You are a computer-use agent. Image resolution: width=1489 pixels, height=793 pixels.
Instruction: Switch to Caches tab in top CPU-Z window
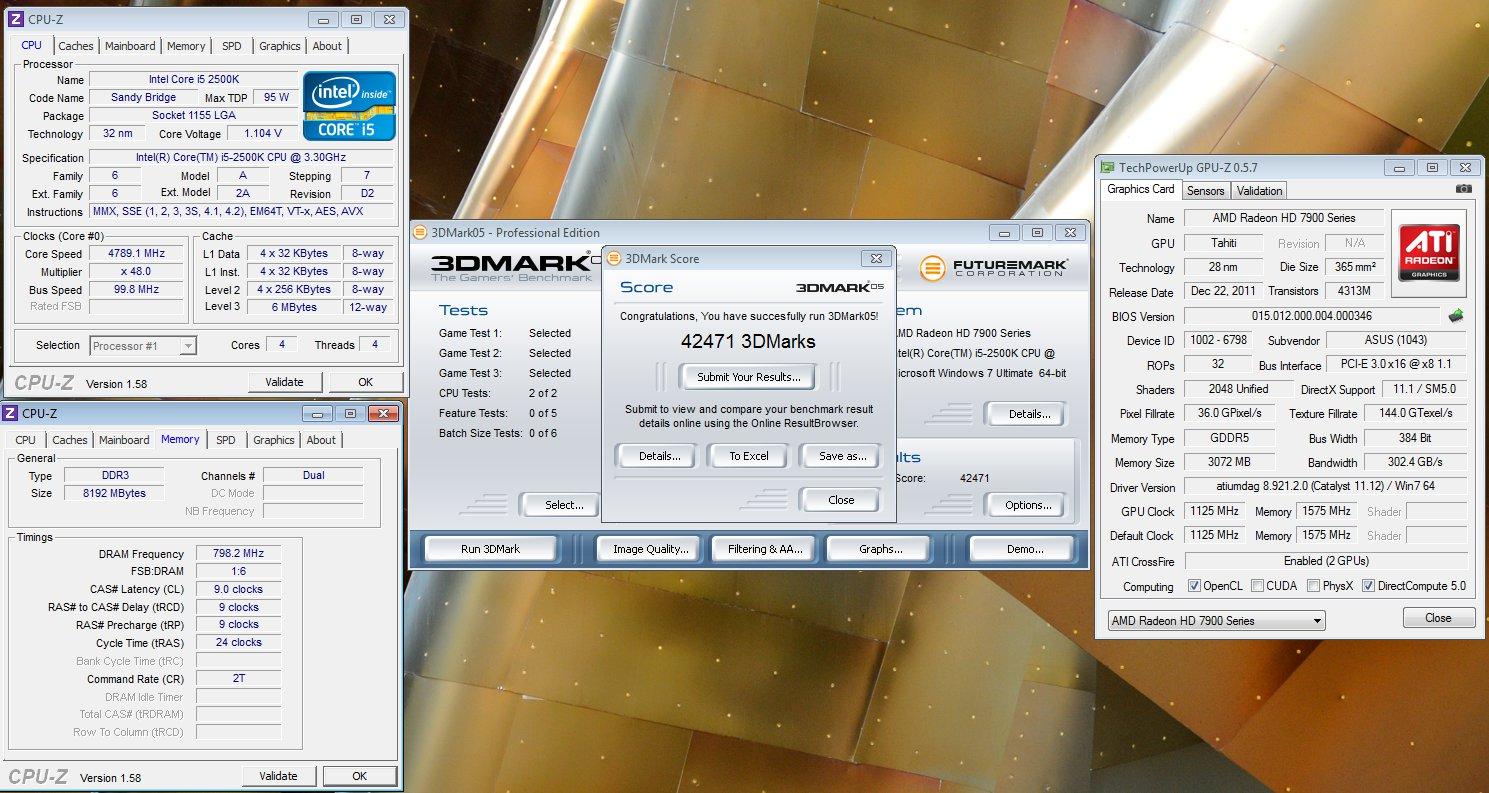(x=76, y=46)
